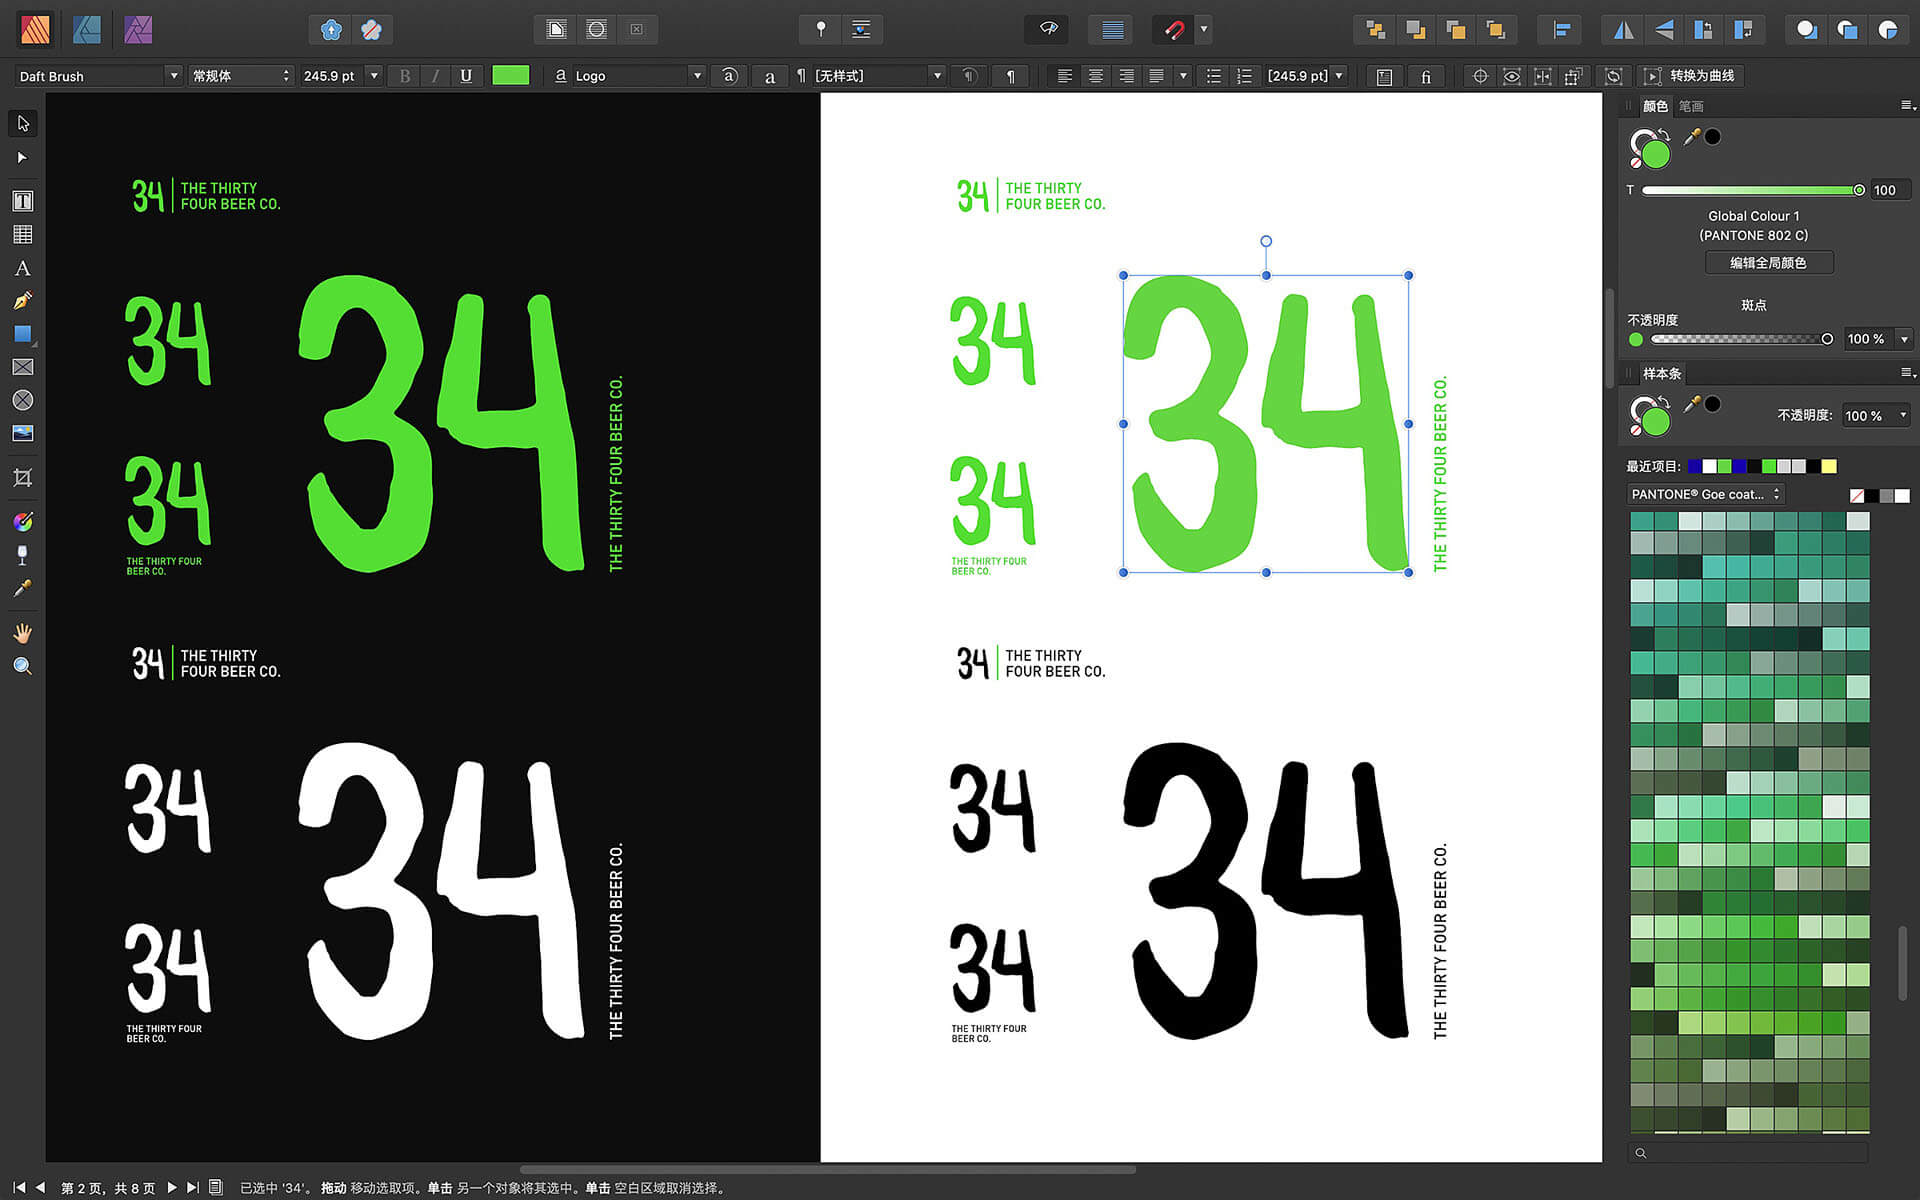Switch to the 笔画 tab

coord(1691,106)
